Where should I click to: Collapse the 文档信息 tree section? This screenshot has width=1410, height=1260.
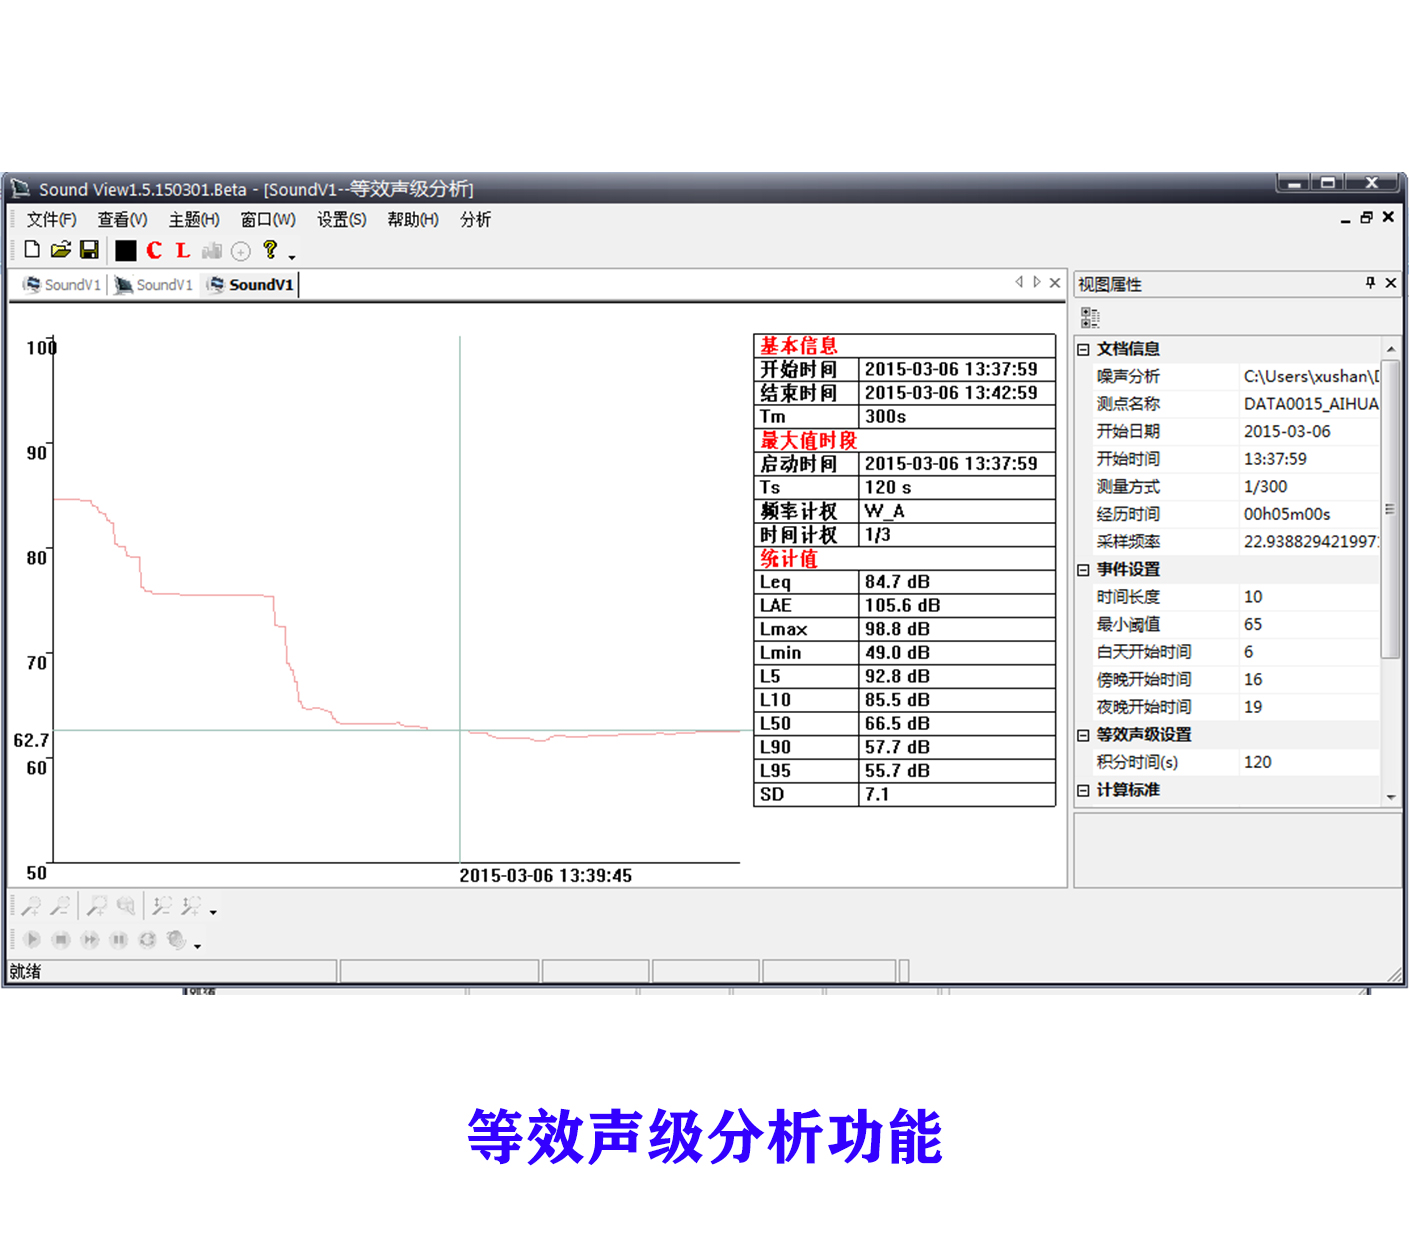1082,349
